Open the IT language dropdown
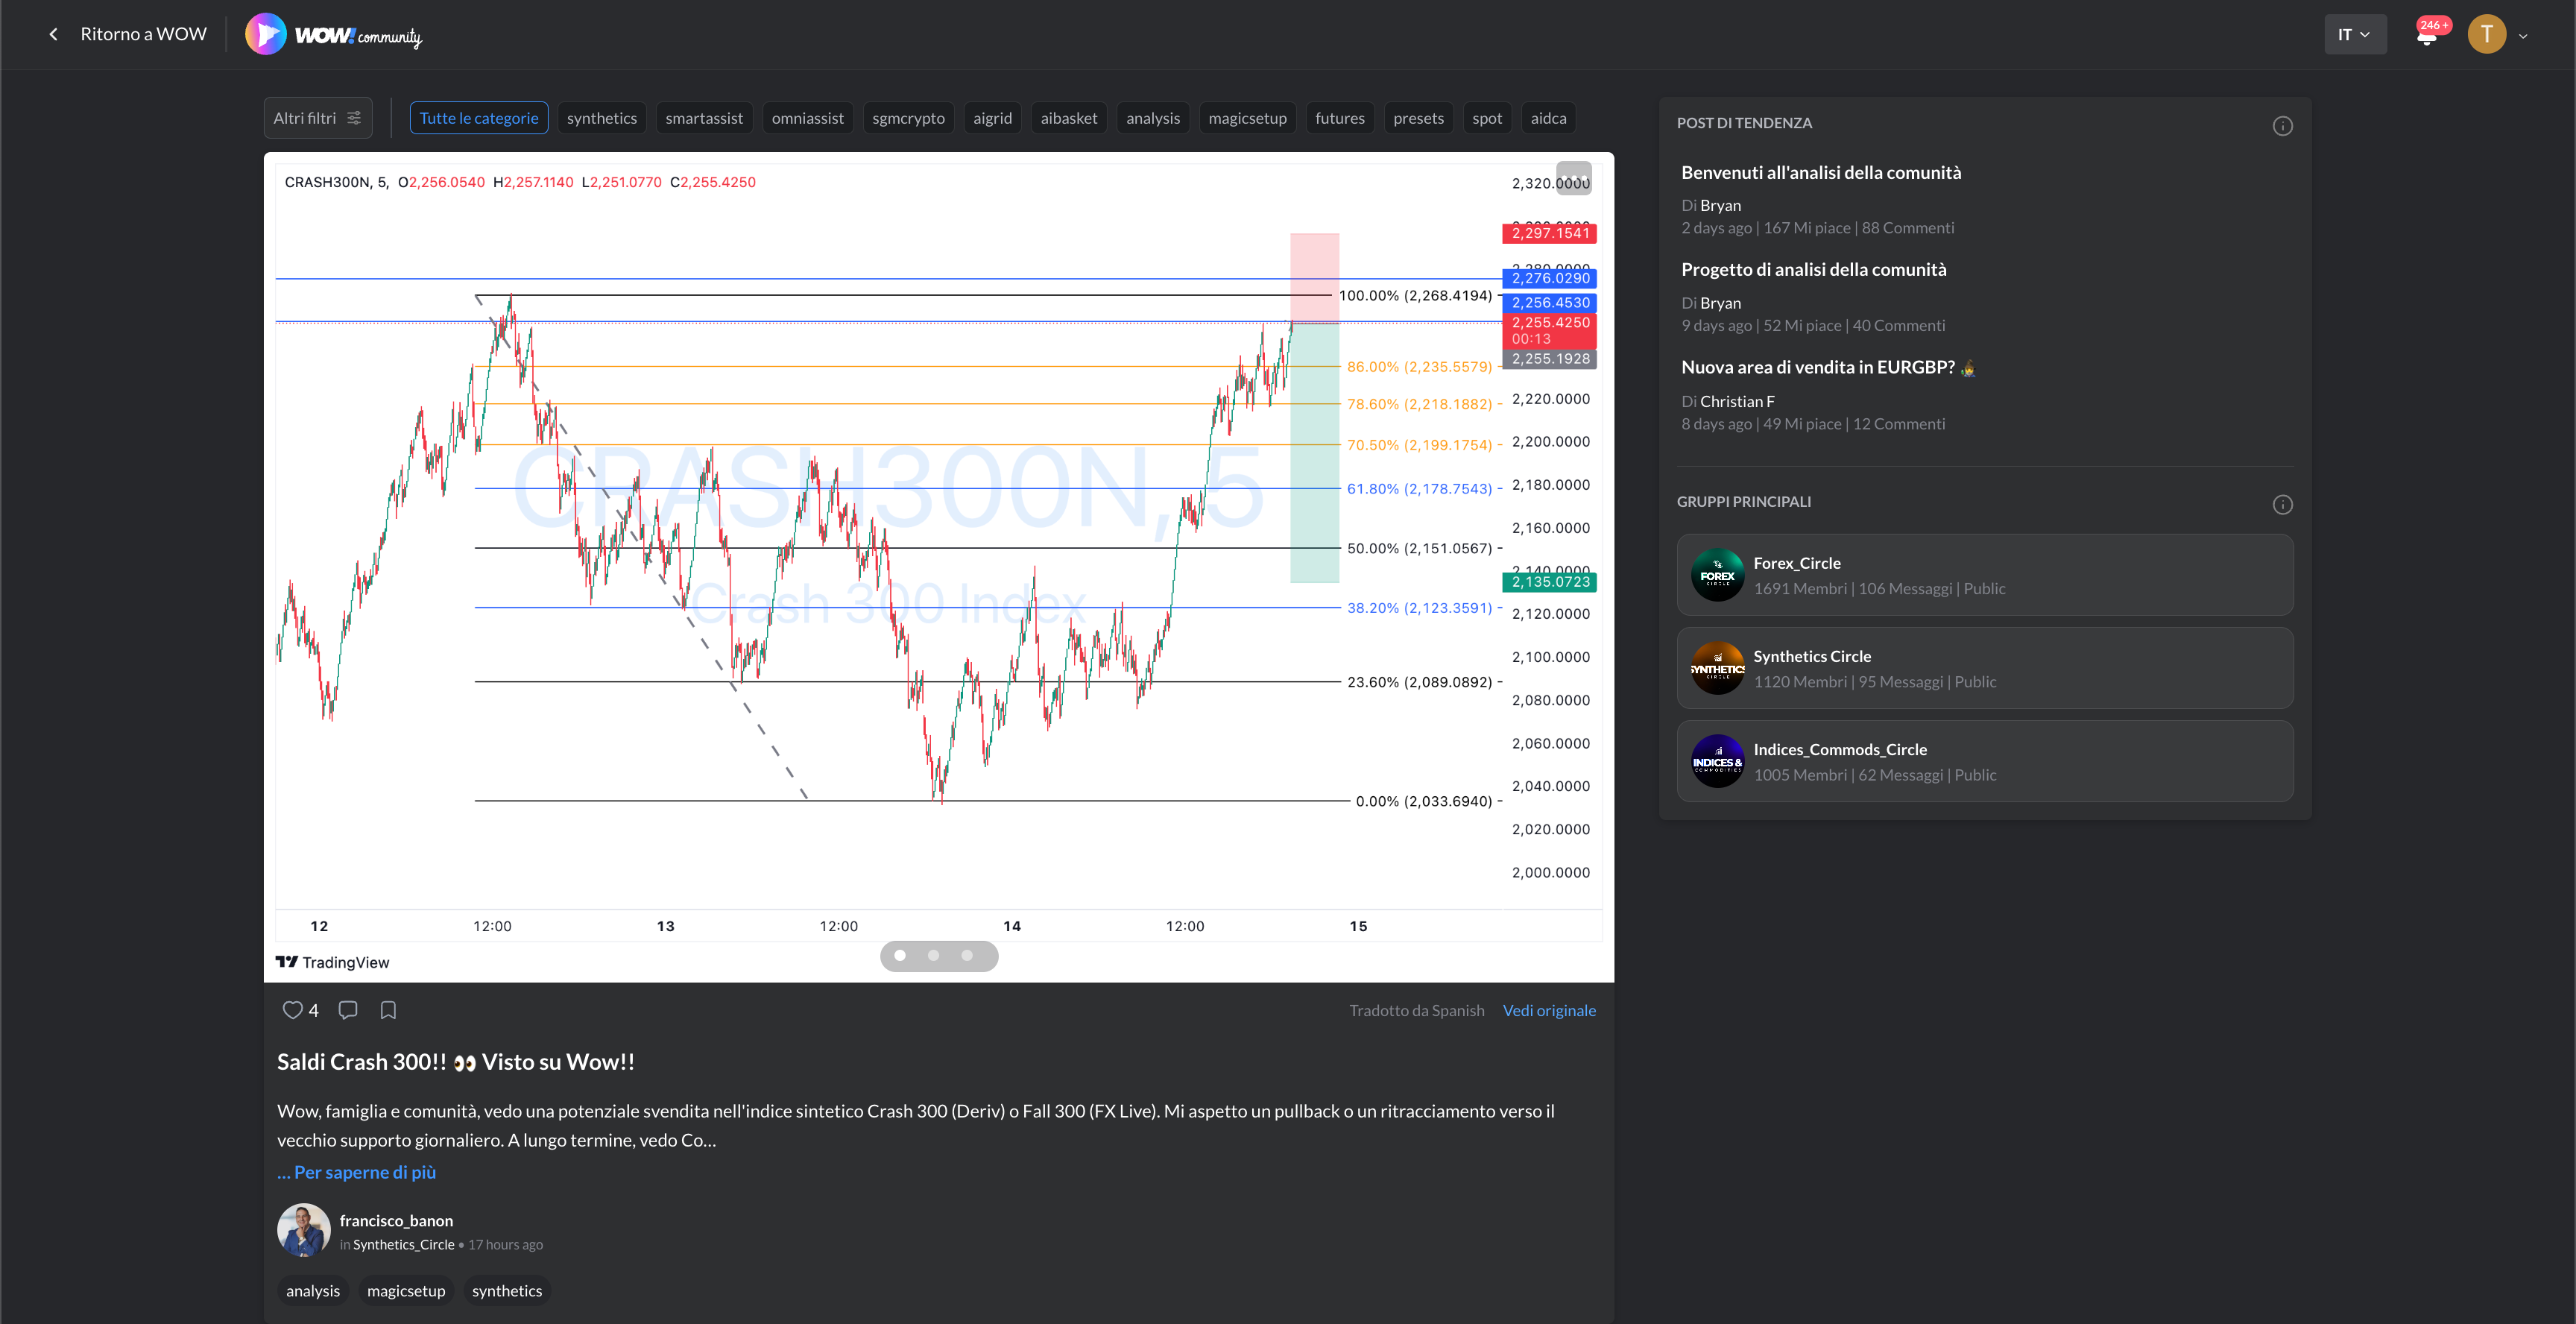2576x1324 pixels. [2354, 35]
